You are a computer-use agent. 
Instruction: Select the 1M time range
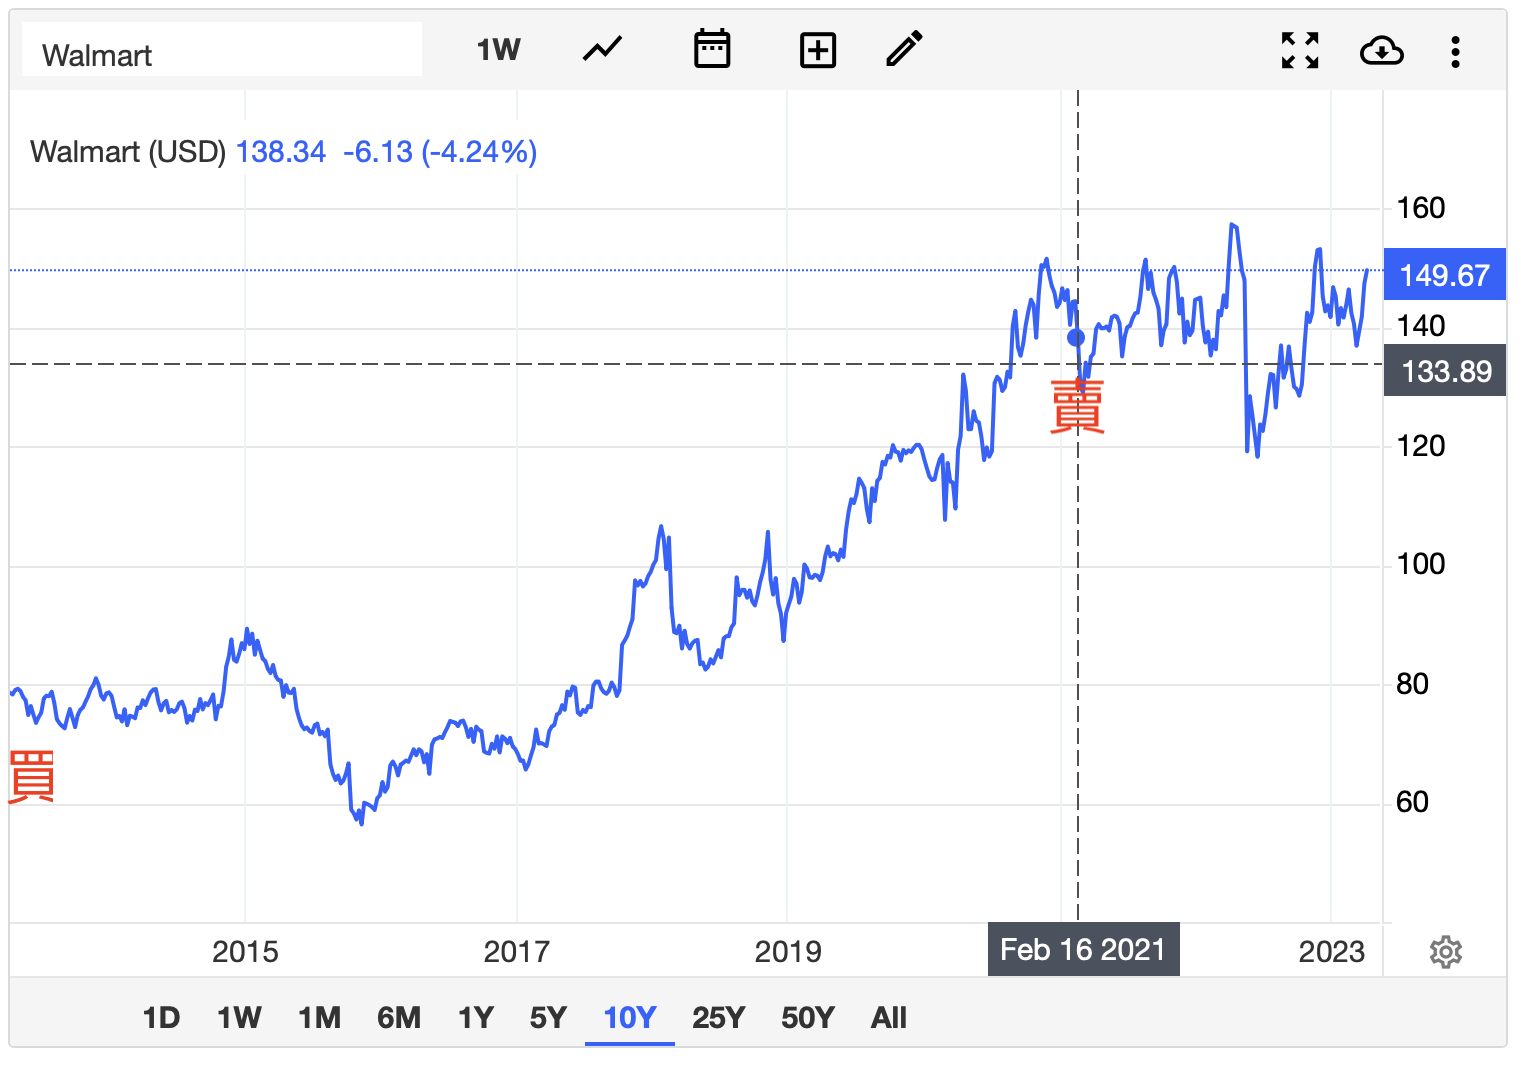pyautogui.click(x=319, y=1018)
